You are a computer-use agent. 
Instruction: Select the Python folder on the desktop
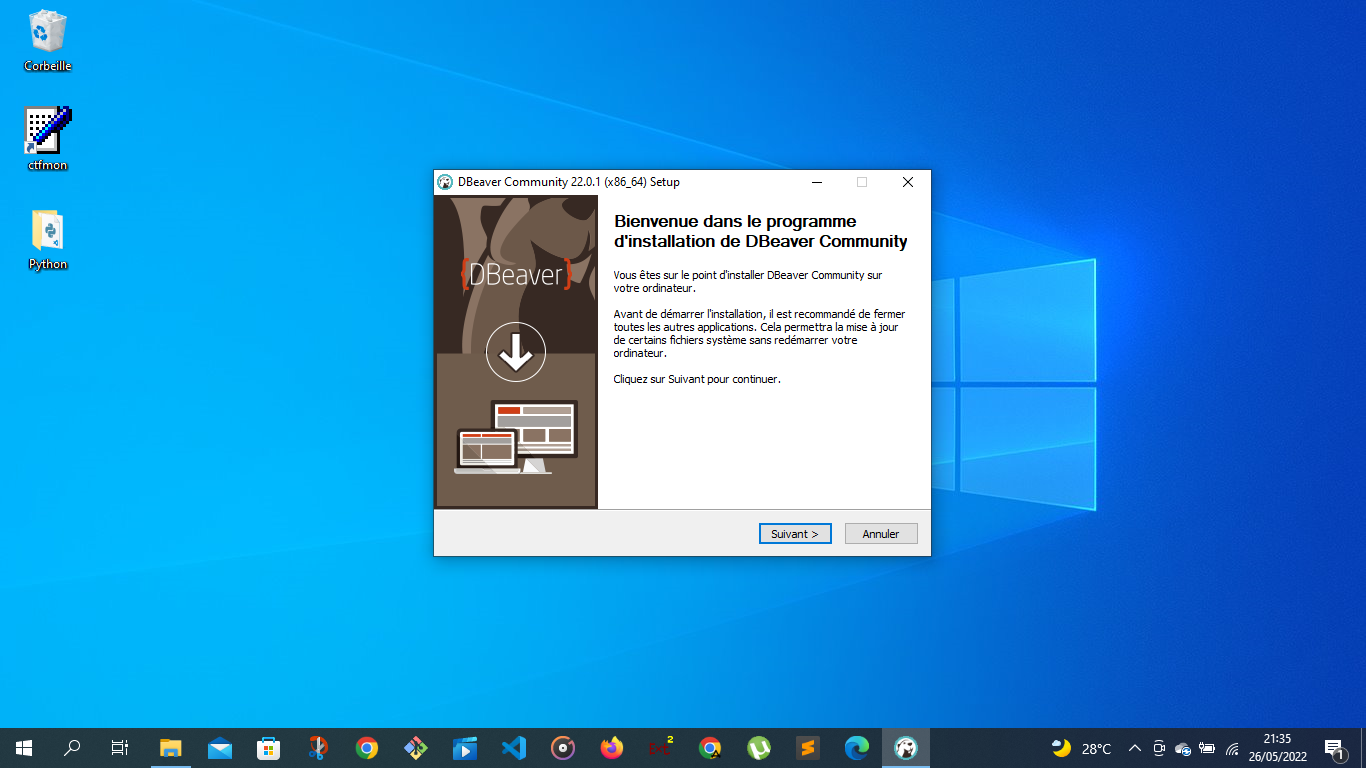48,240
